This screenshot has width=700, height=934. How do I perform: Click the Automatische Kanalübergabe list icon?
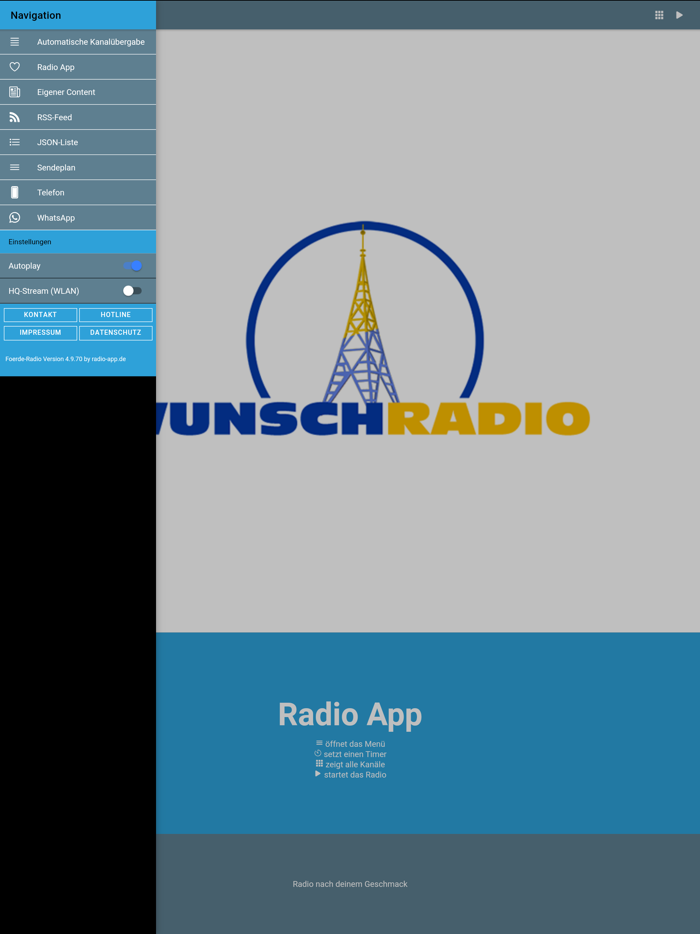pos(15,42)
